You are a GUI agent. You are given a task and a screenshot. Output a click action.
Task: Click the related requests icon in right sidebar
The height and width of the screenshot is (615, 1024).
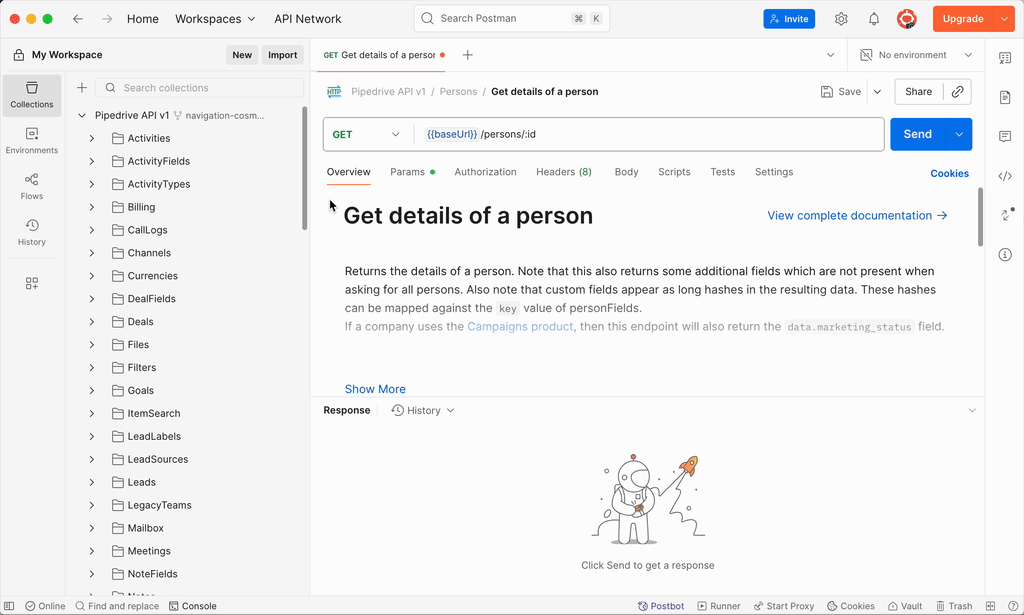1006,215
